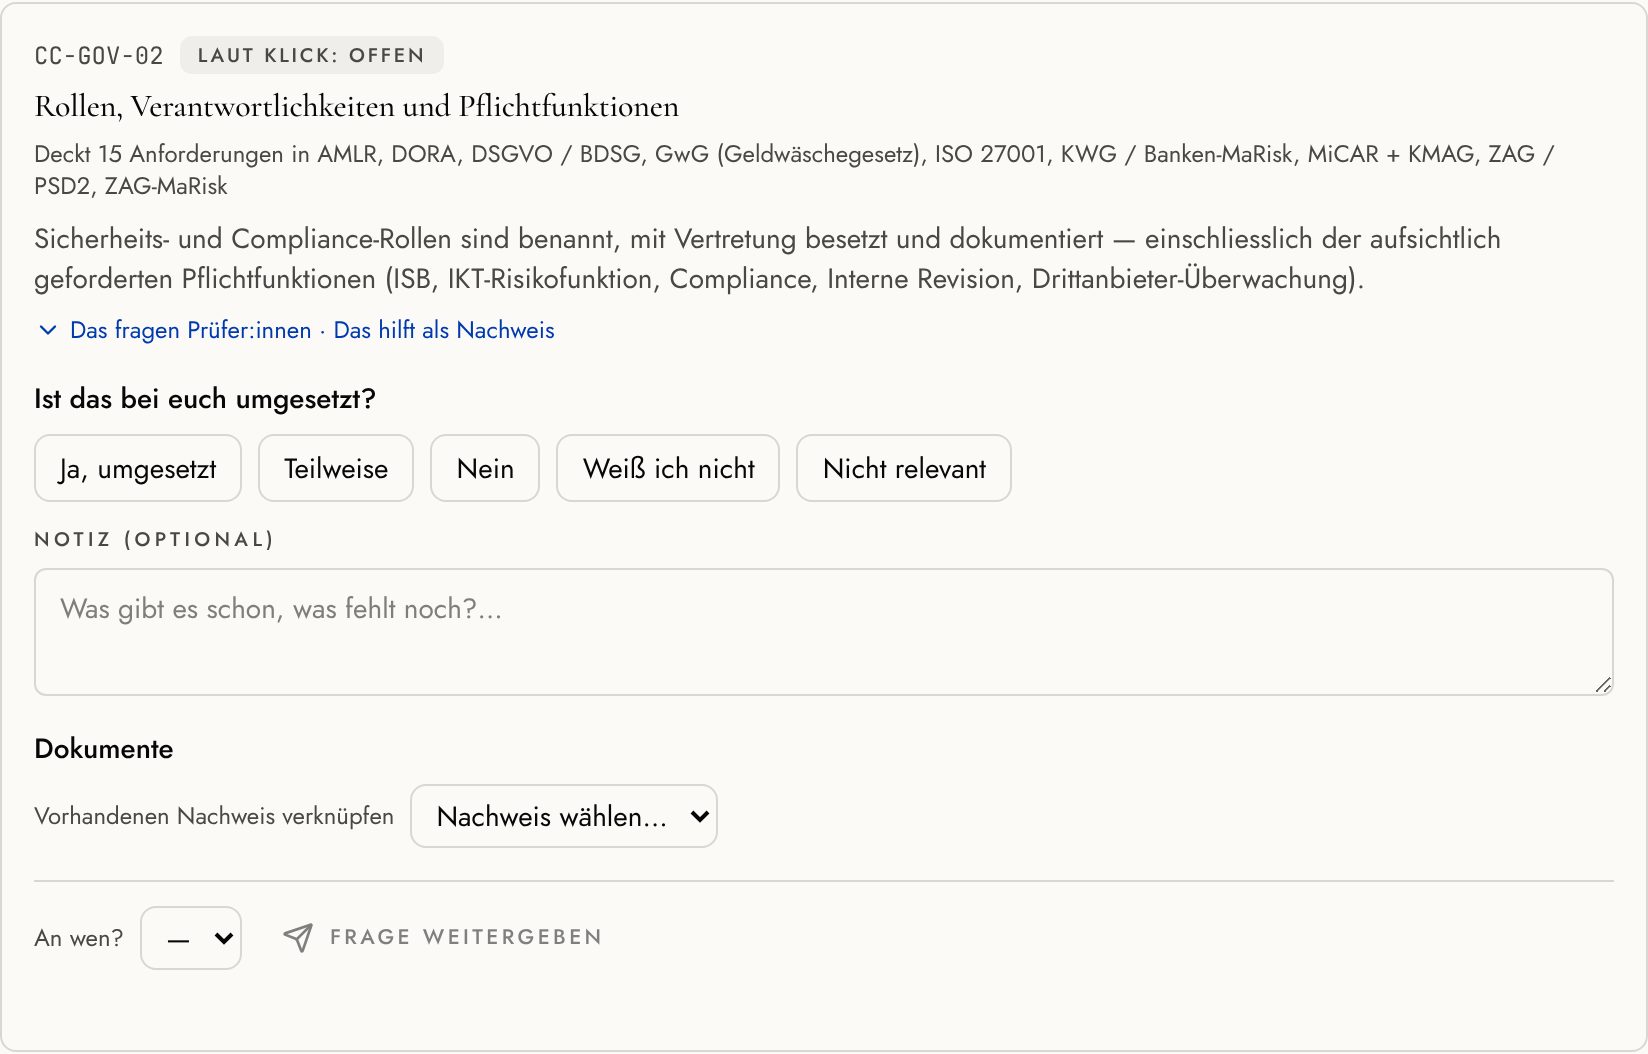Click the 'Frage weitergeben' button
Image resolution: width=1648 pixels, height=1054 pixels.
(443, 937)
